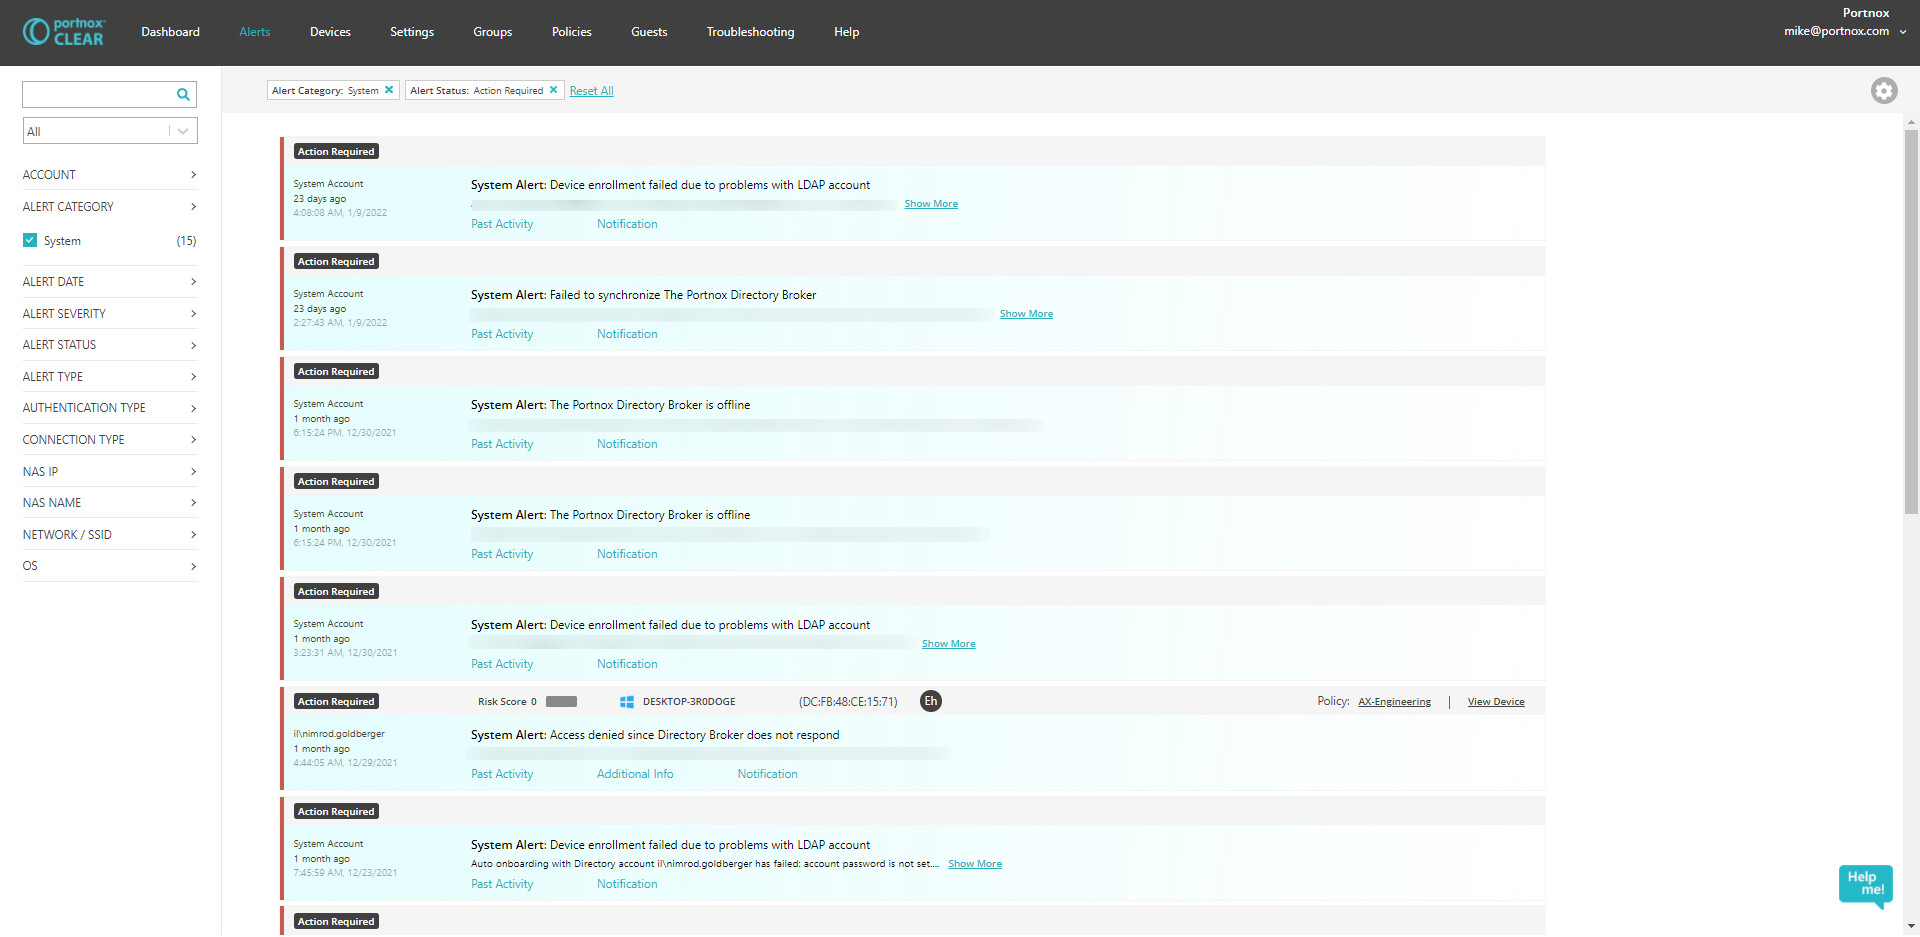Expand the OS filter section
This screenshot has height=937, width=1920.
(x=110, y=566)
